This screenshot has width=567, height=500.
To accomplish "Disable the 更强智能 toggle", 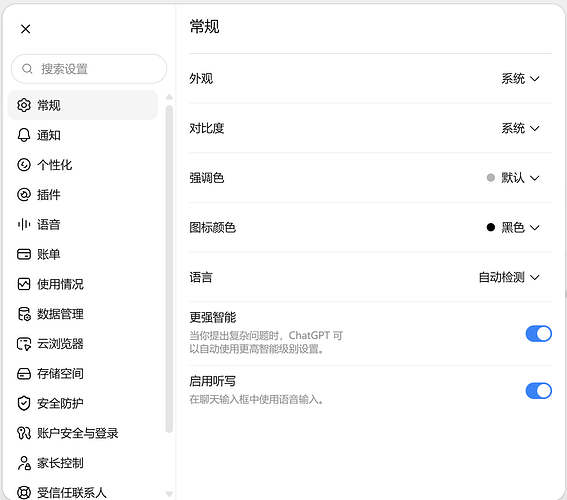I will pos(538,333).
